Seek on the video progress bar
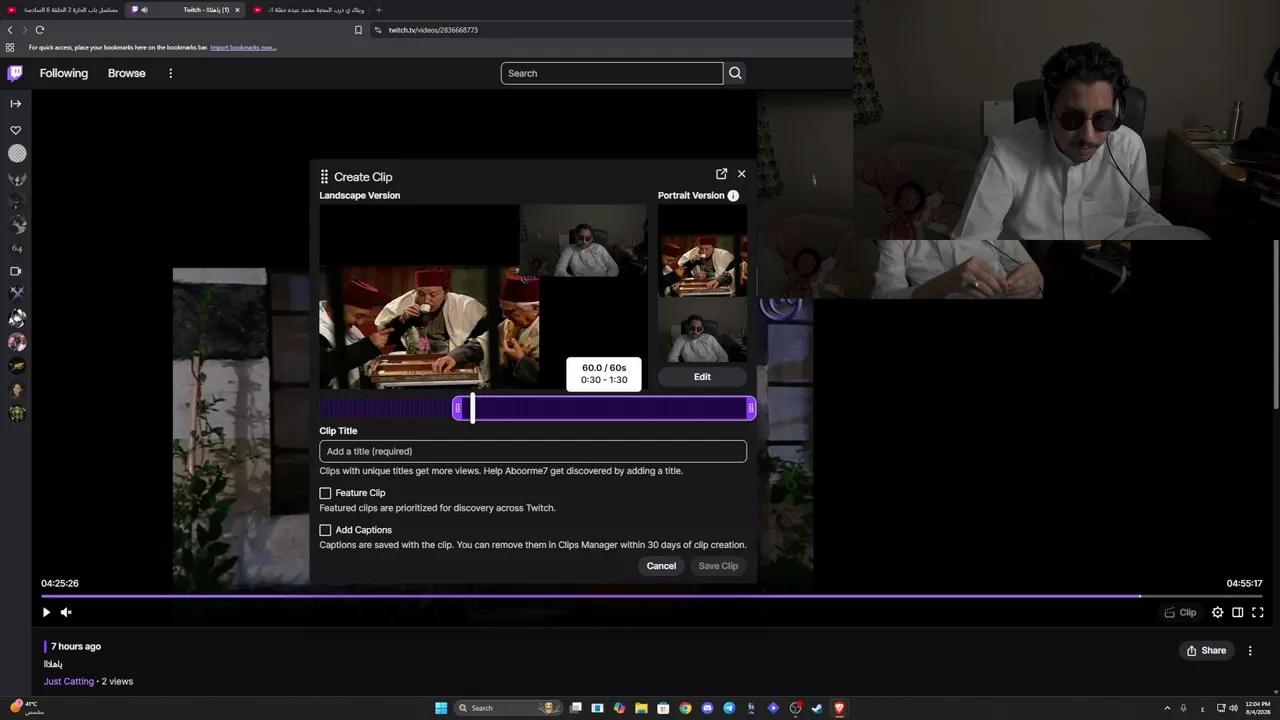The width and height of the screenshot is (1280, 720). tap(652, 596)
